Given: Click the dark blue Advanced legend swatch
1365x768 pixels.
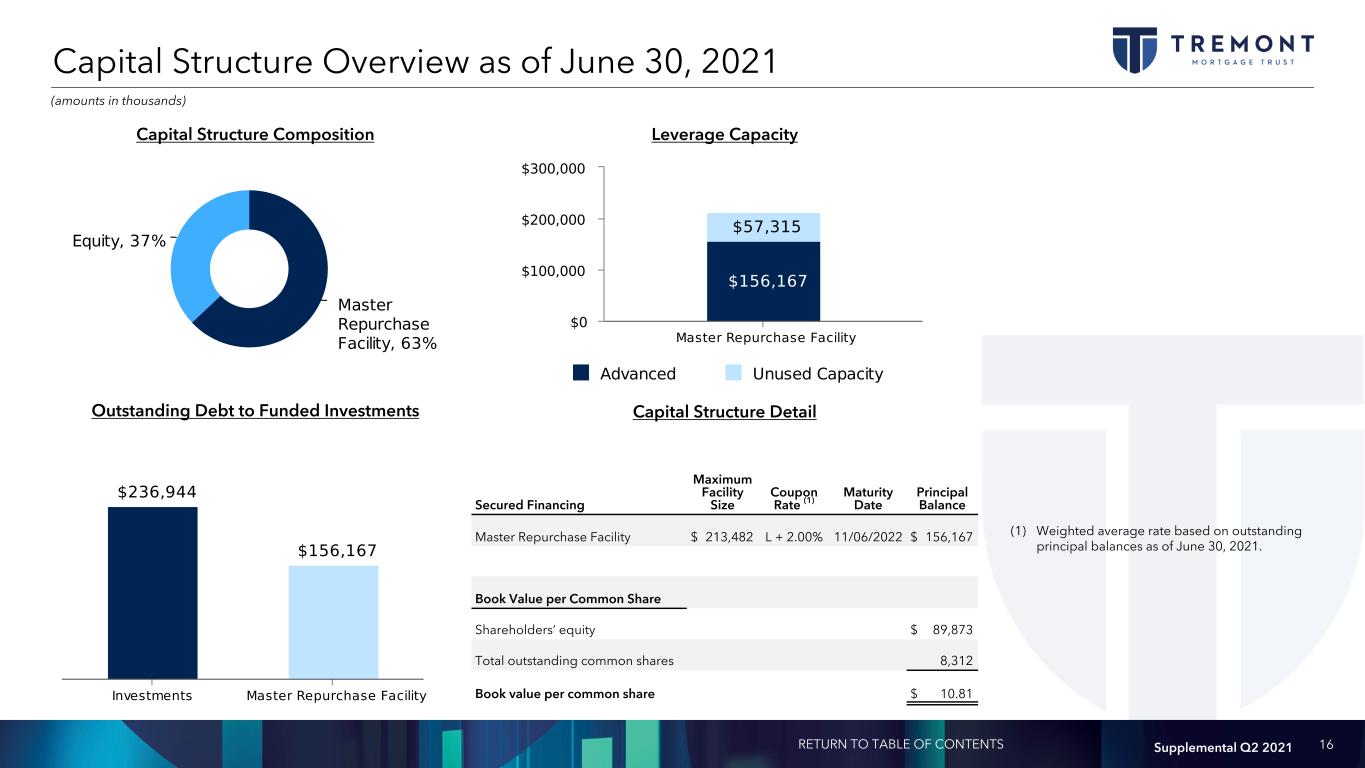Looking at the screenshot, I should [x=581, y=373].
